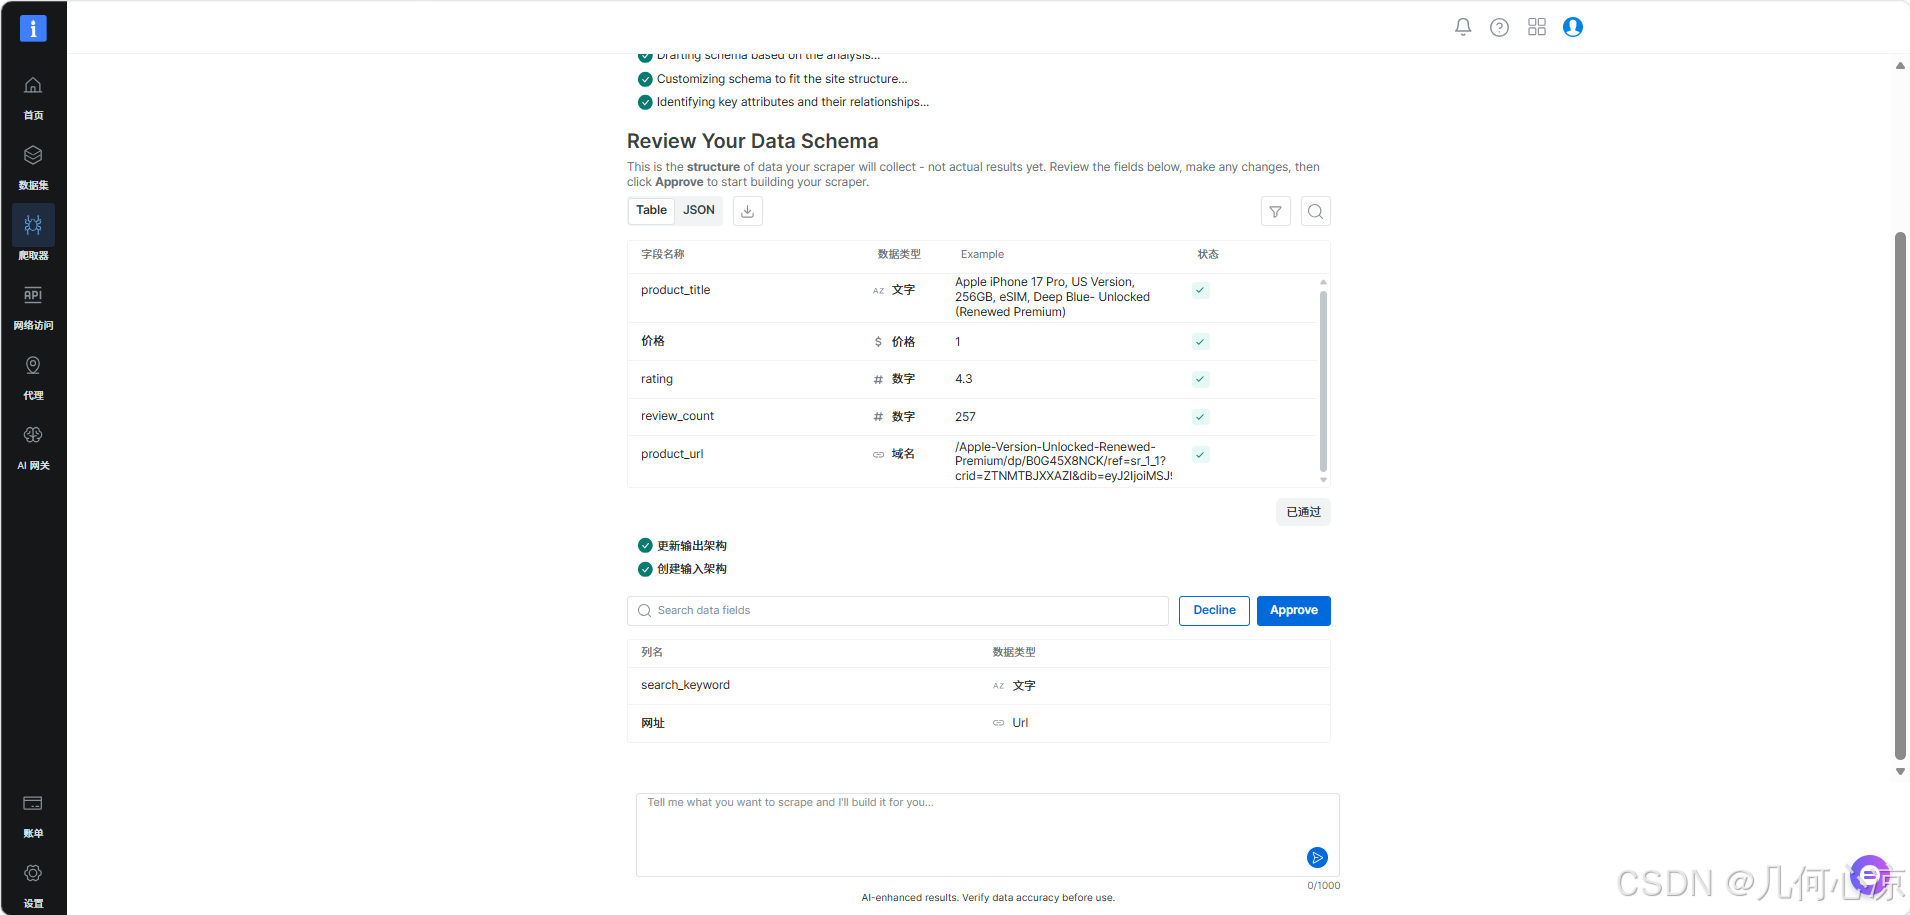Toggle the review_count status checkbox
Image resolution: width=1910 pixels, height=915 pixels.
(x=1201, y=417)
